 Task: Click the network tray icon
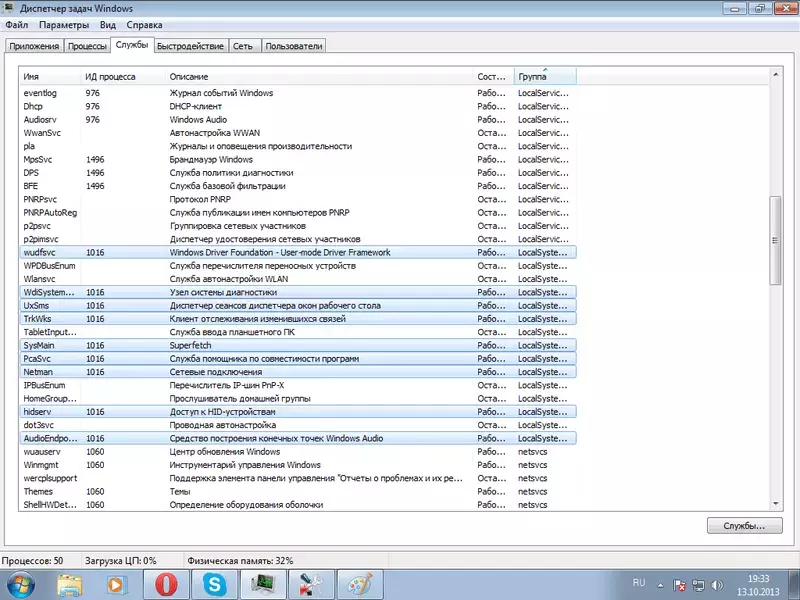[698, 585]
